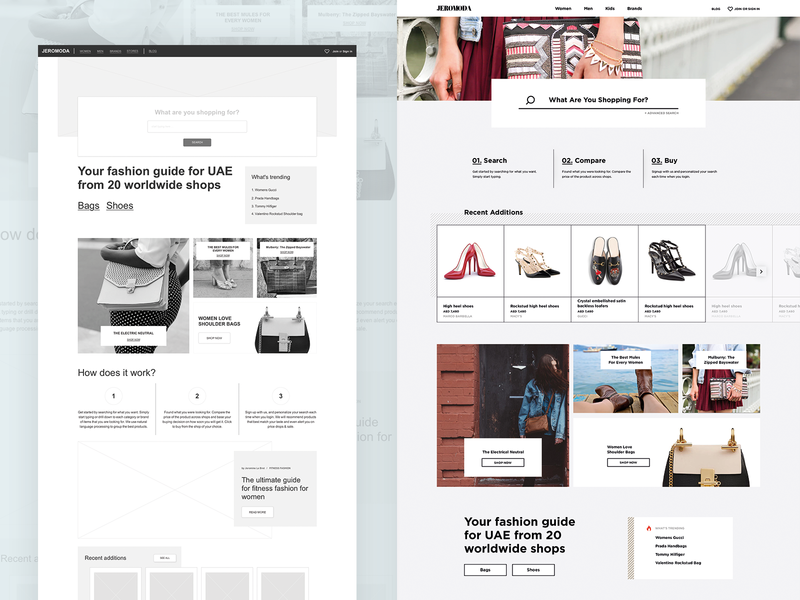
Task: Click heart icon in dark wireframe navbar
Action: [326, 50]
